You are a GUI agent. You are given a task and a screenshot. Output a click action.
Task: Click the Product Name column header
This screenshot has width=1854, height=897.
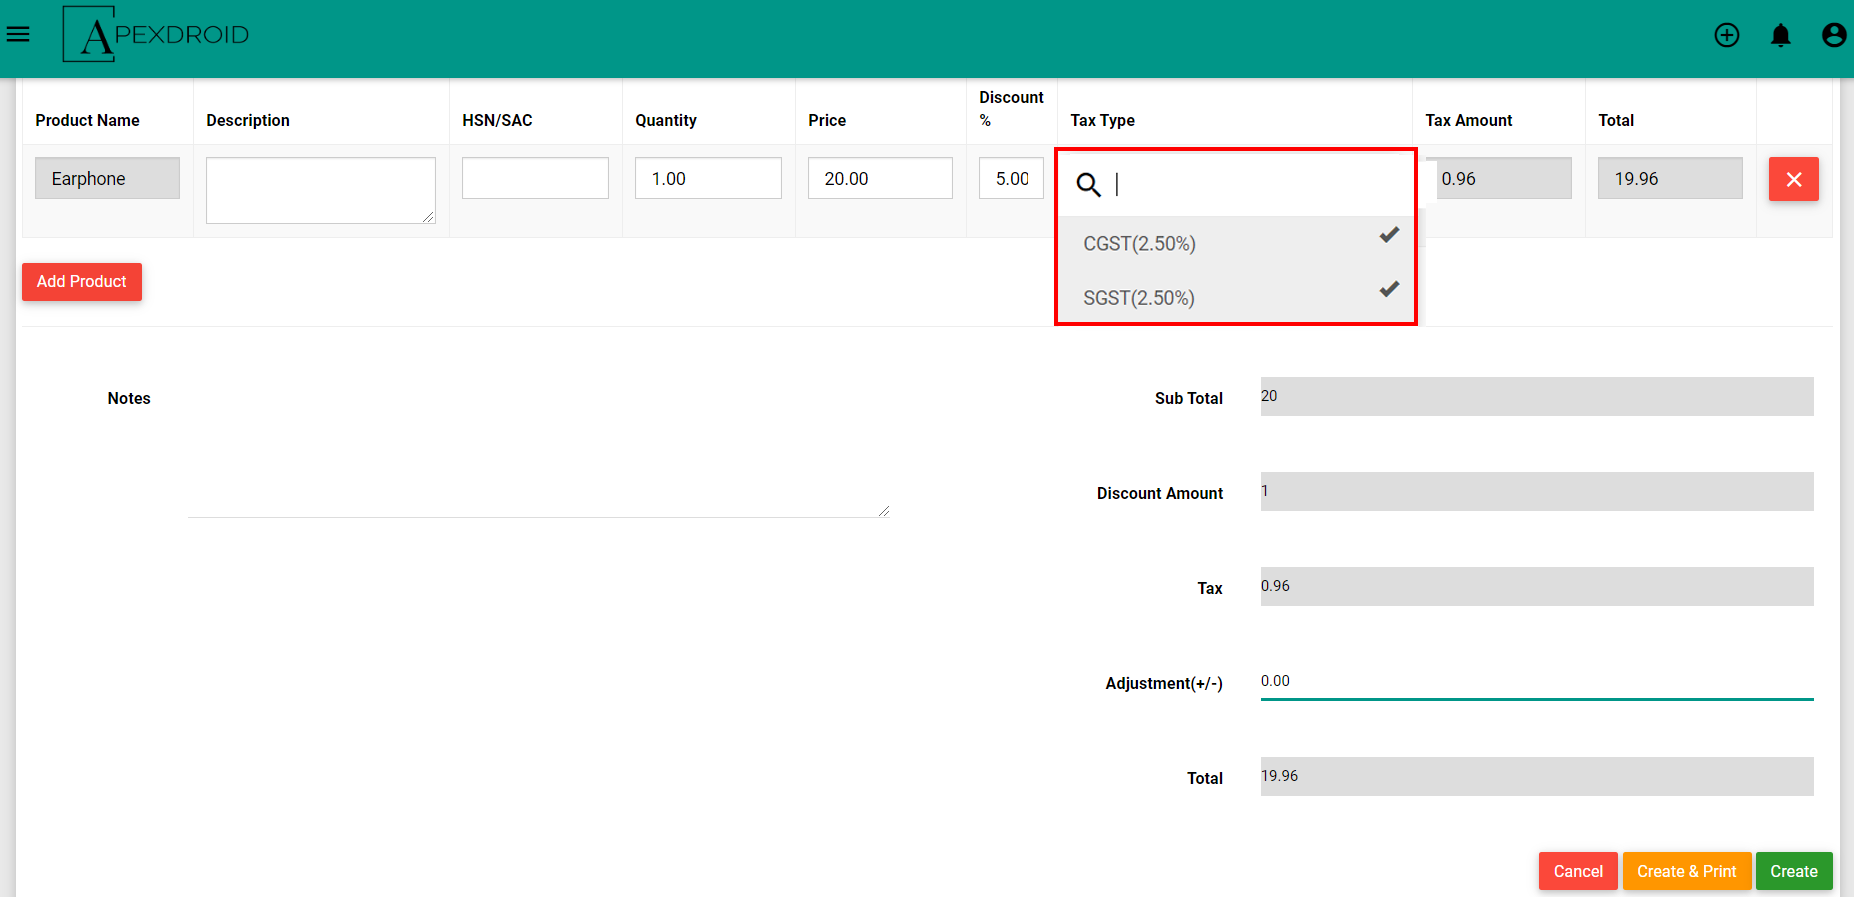pyautogui.click(x=88, y=120)
